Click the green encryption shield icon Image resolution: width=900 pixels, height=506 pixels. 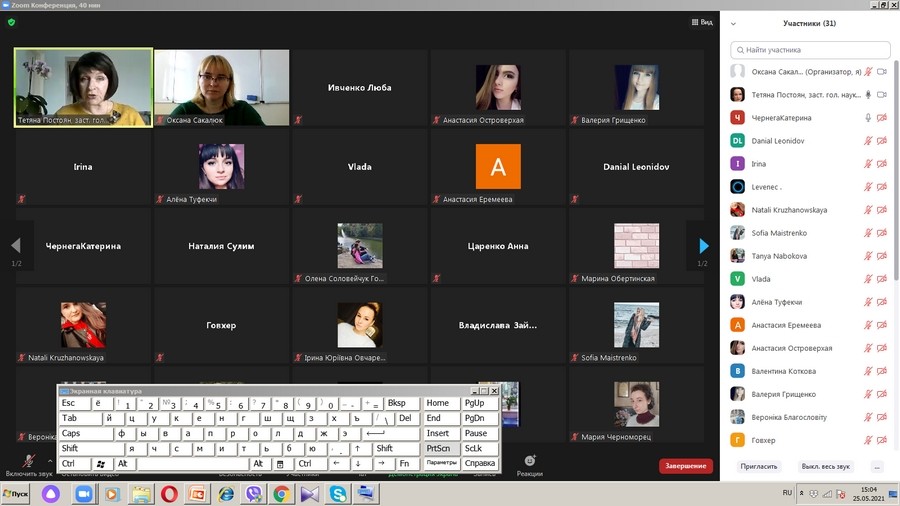click(11, 22)
